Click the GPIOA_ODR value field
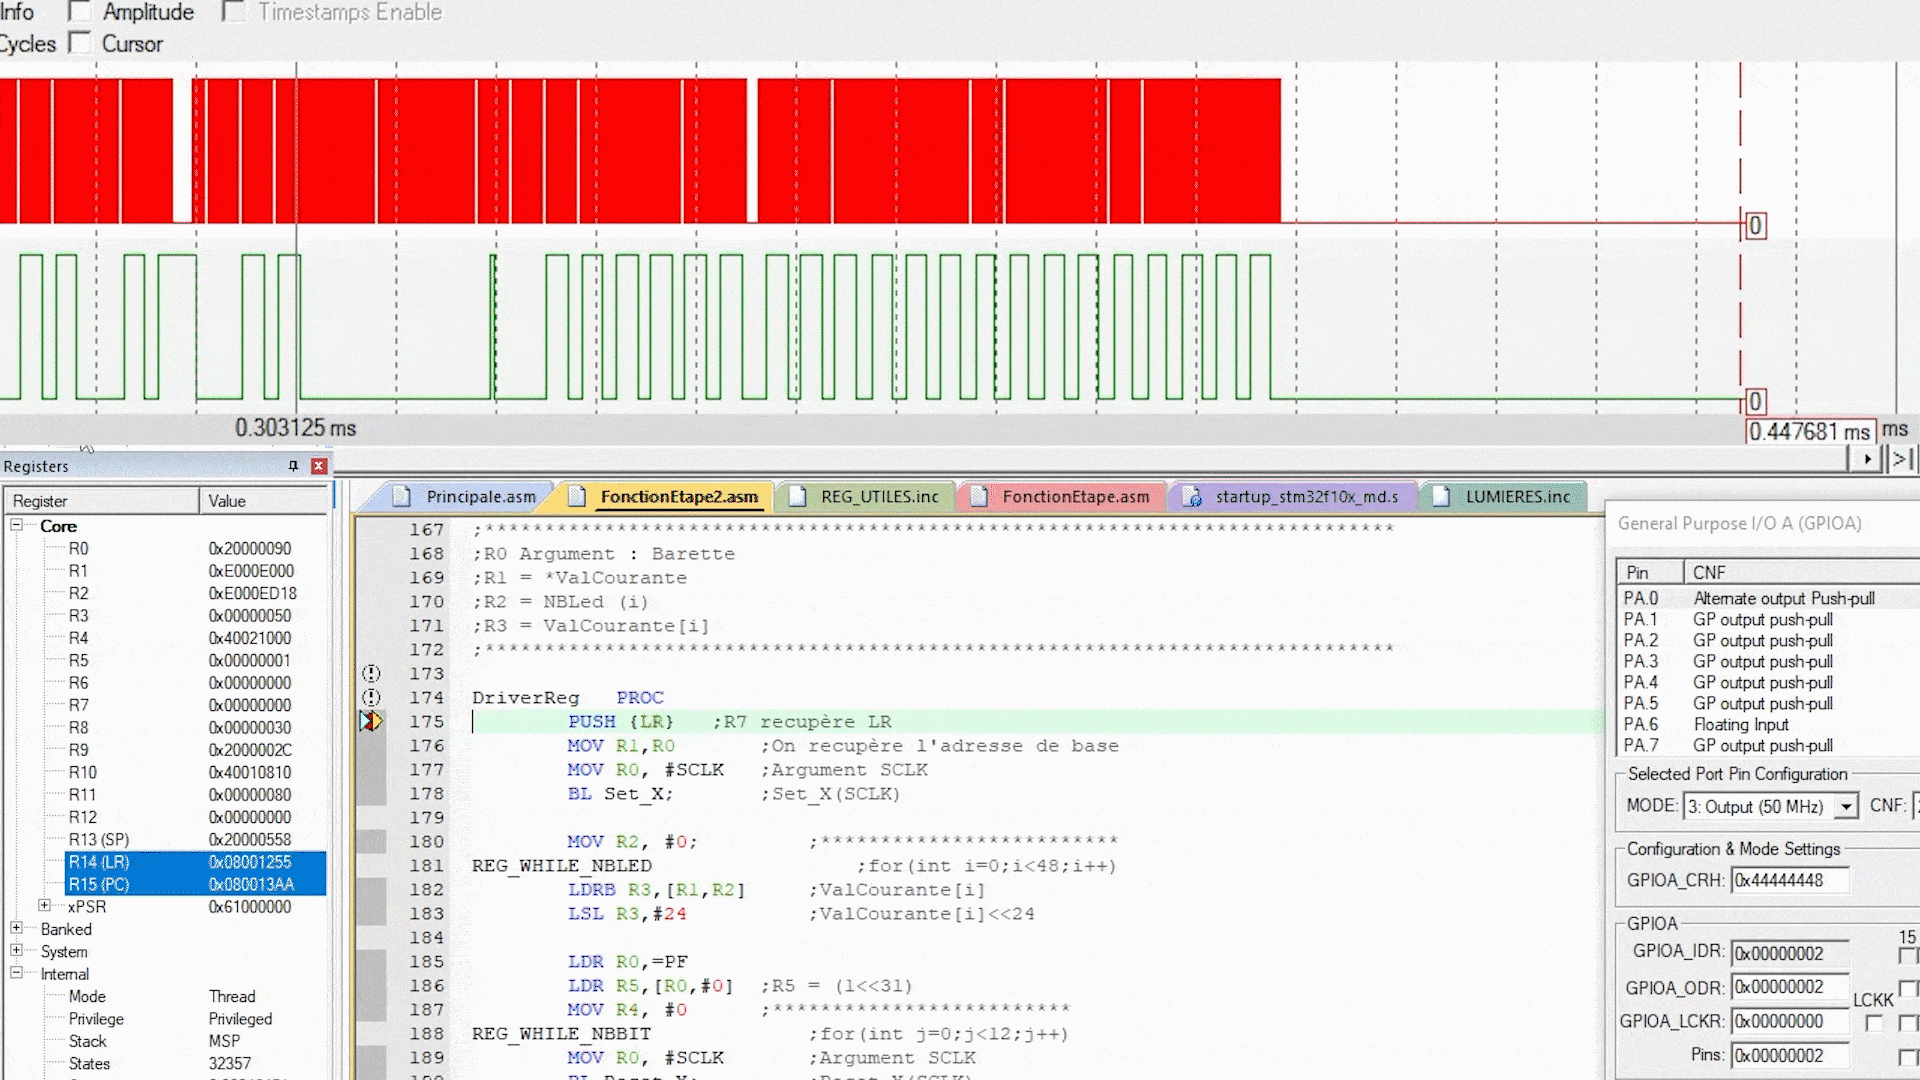1920x1080 pixels. tap(1790, 987)
